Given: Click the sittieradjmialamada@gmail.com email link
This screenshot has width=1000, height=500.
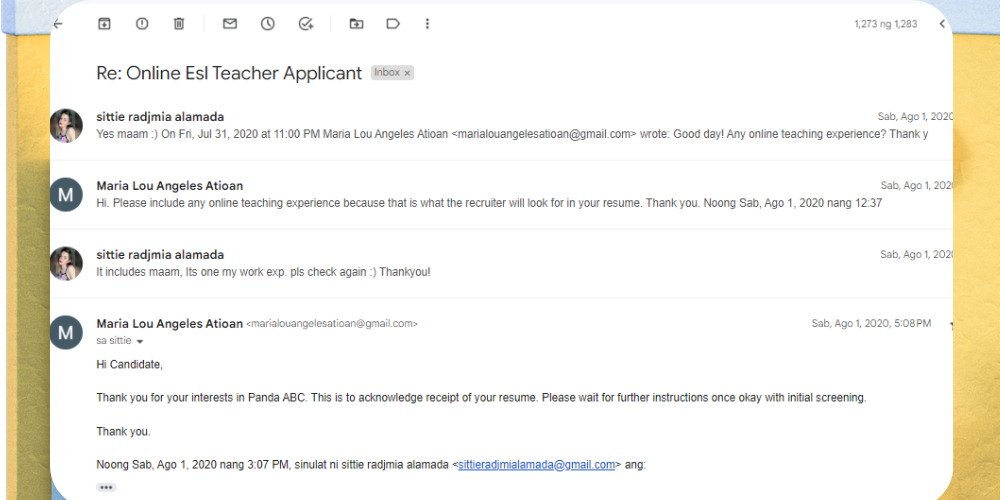Looking at the screenshot, I should (536, 465).
